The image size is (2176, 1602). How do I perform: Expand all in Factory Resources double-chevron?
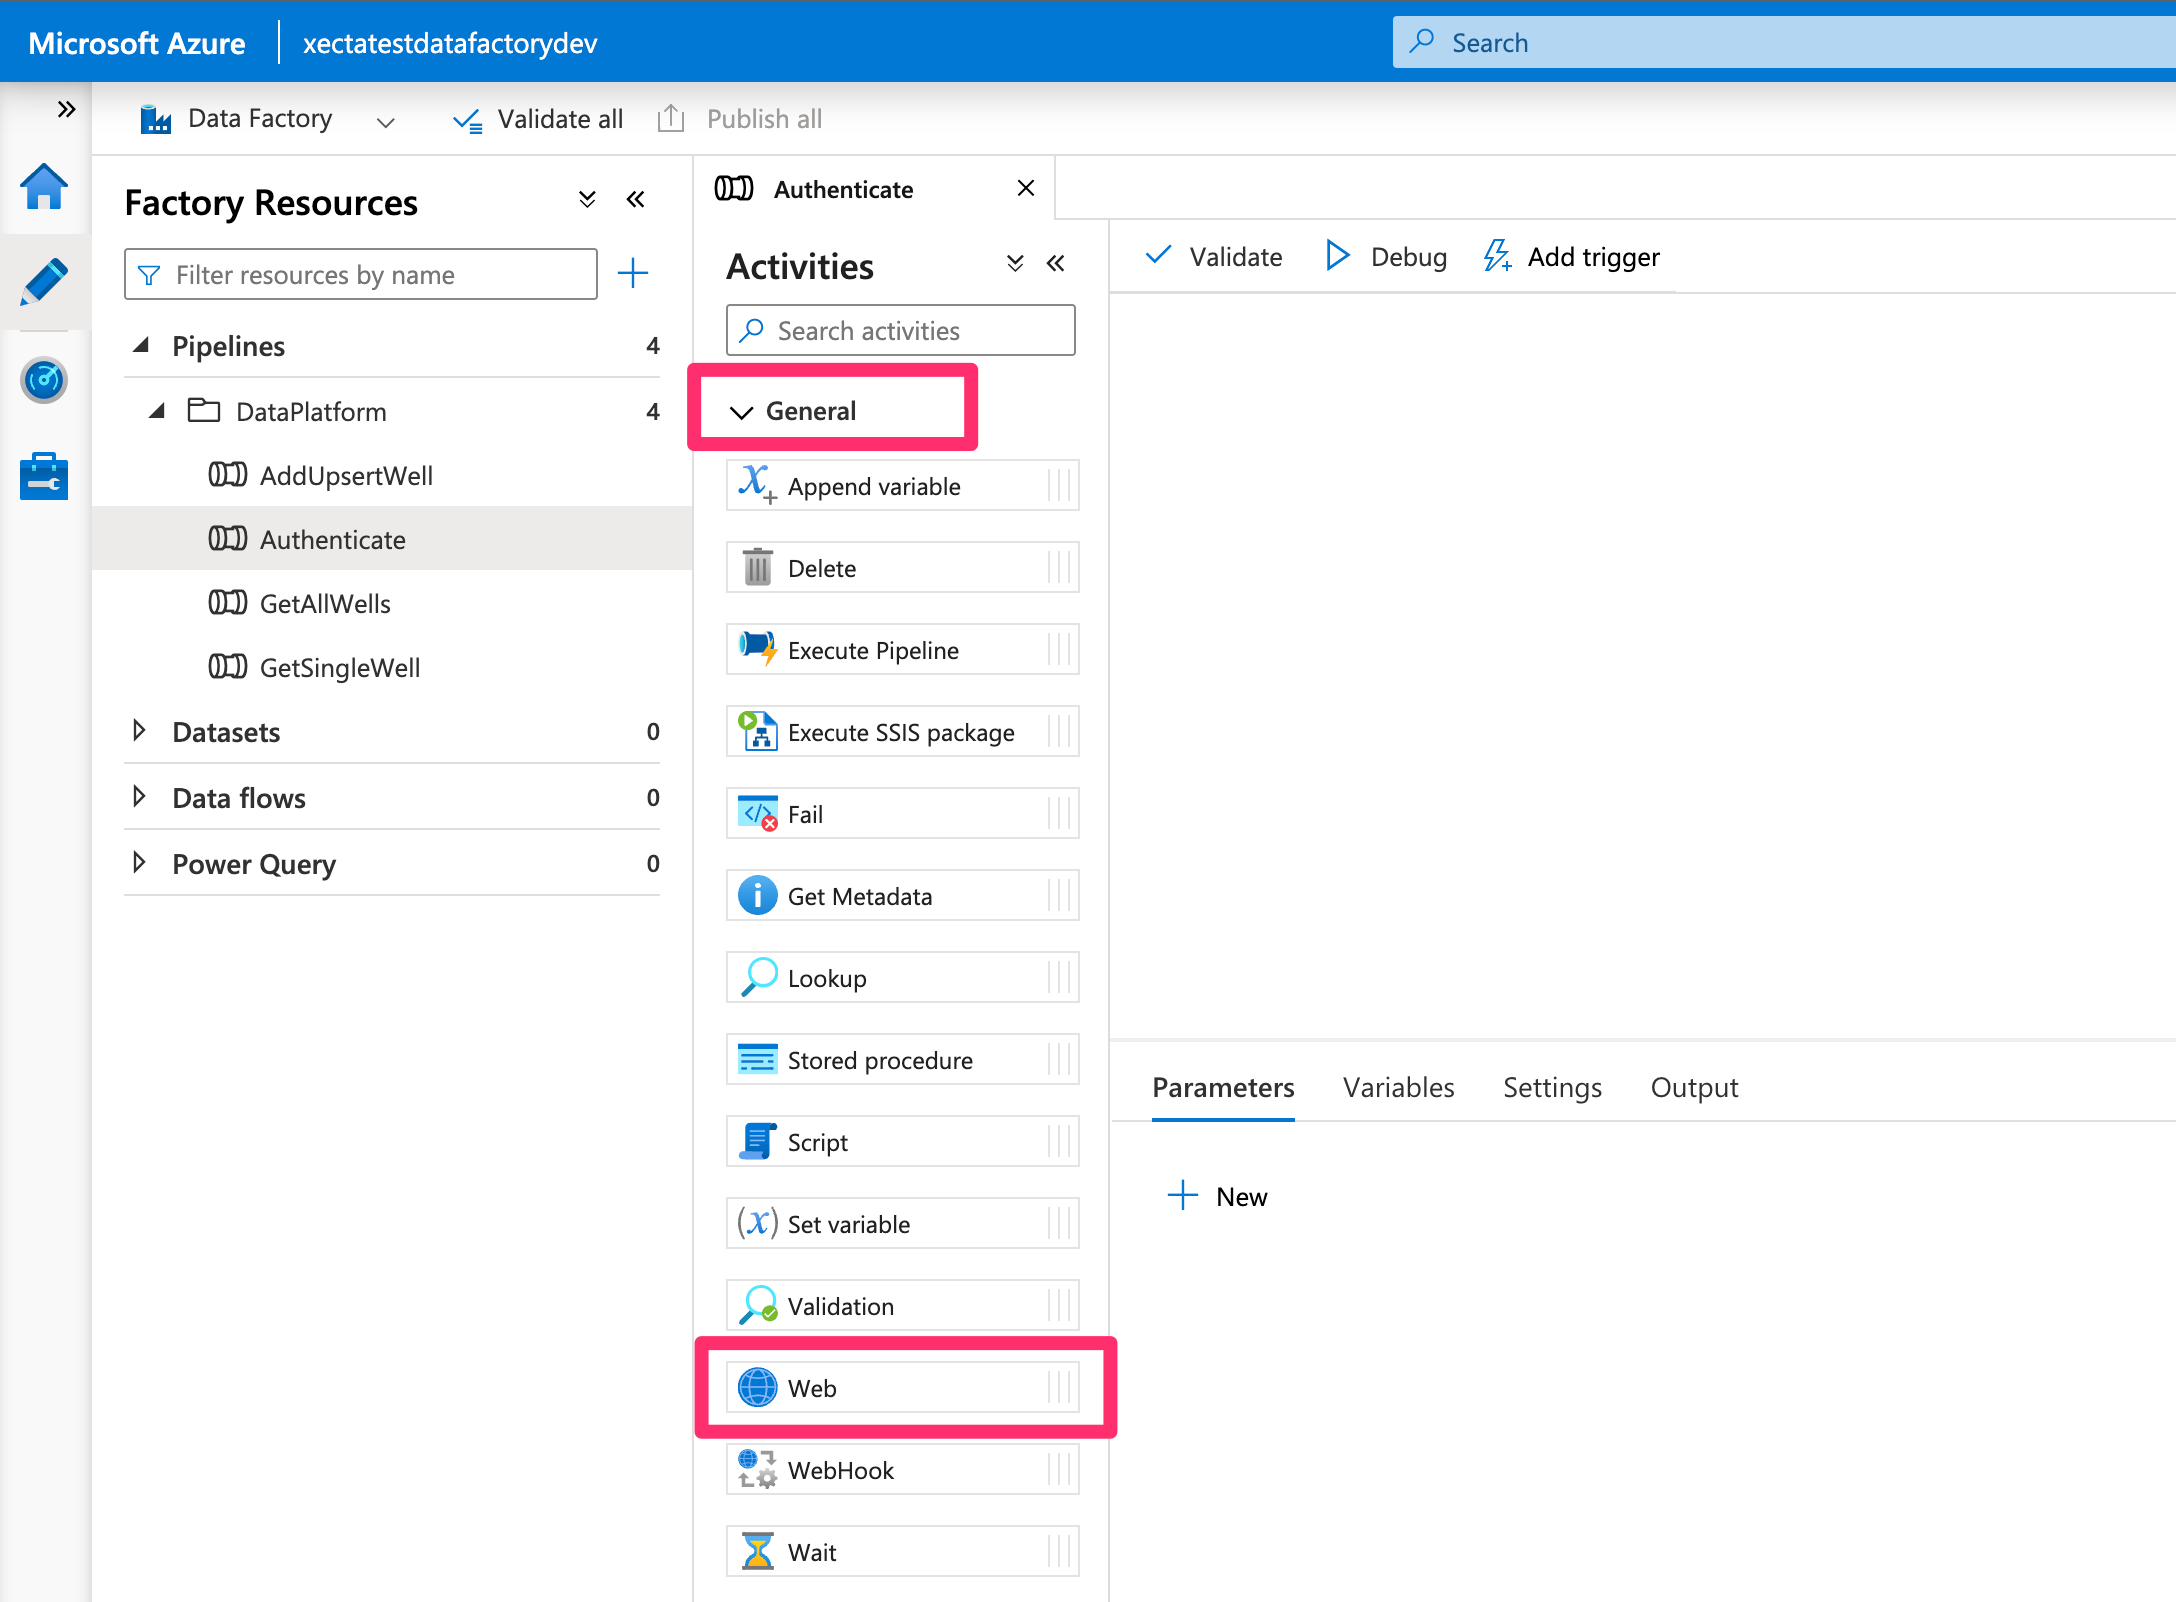[588, 199]
